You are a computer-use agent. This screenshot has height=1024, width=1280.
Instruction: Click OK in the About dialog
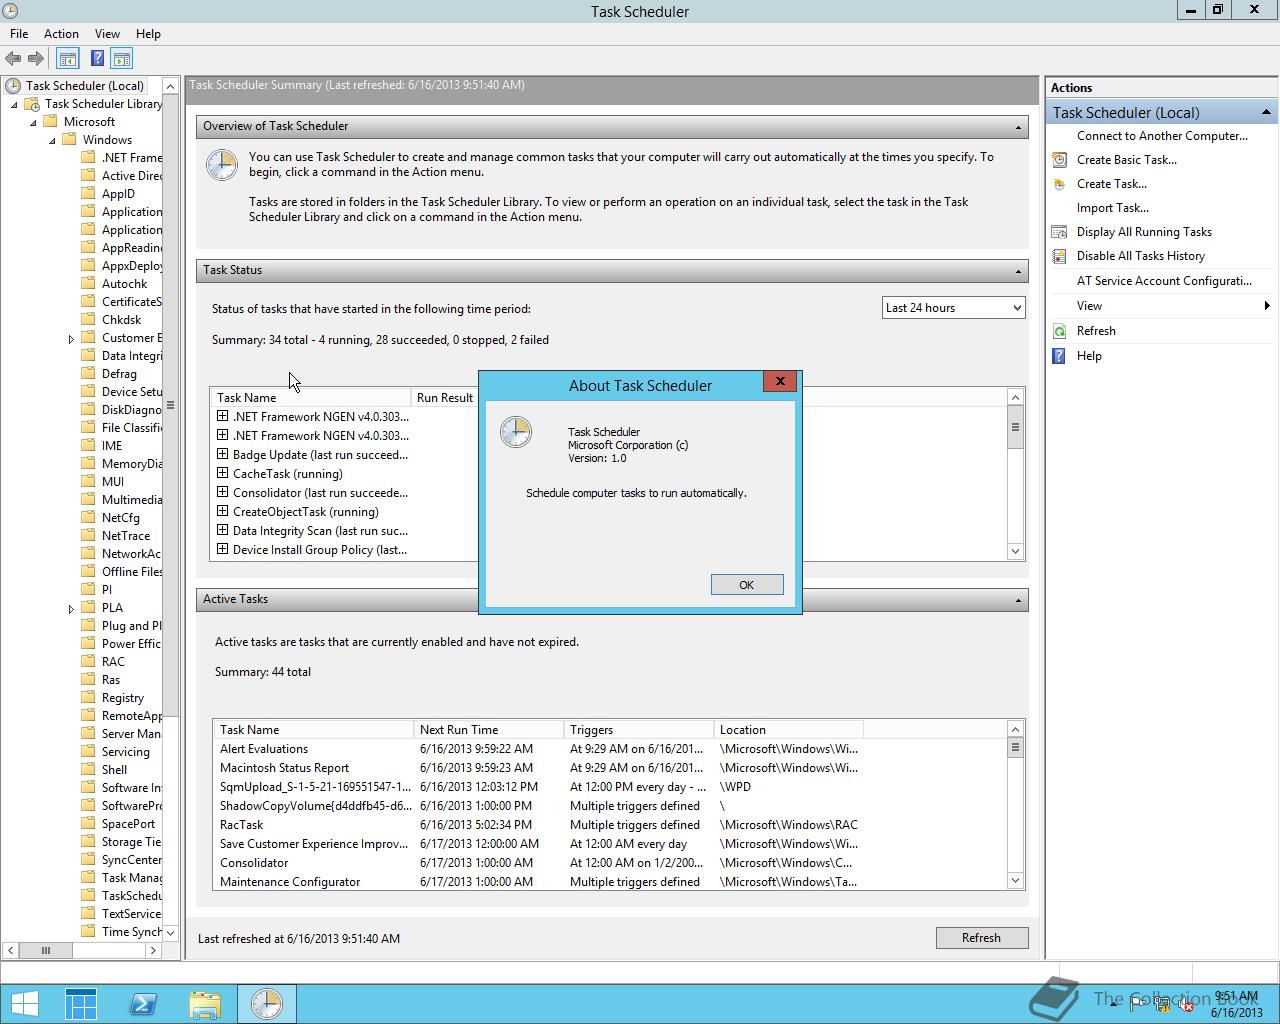pos(747,585)
